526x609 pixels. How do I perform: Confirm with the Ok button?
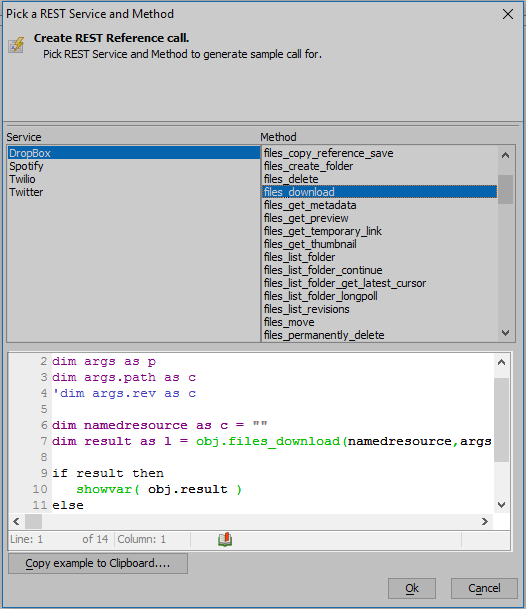point(412,588)
